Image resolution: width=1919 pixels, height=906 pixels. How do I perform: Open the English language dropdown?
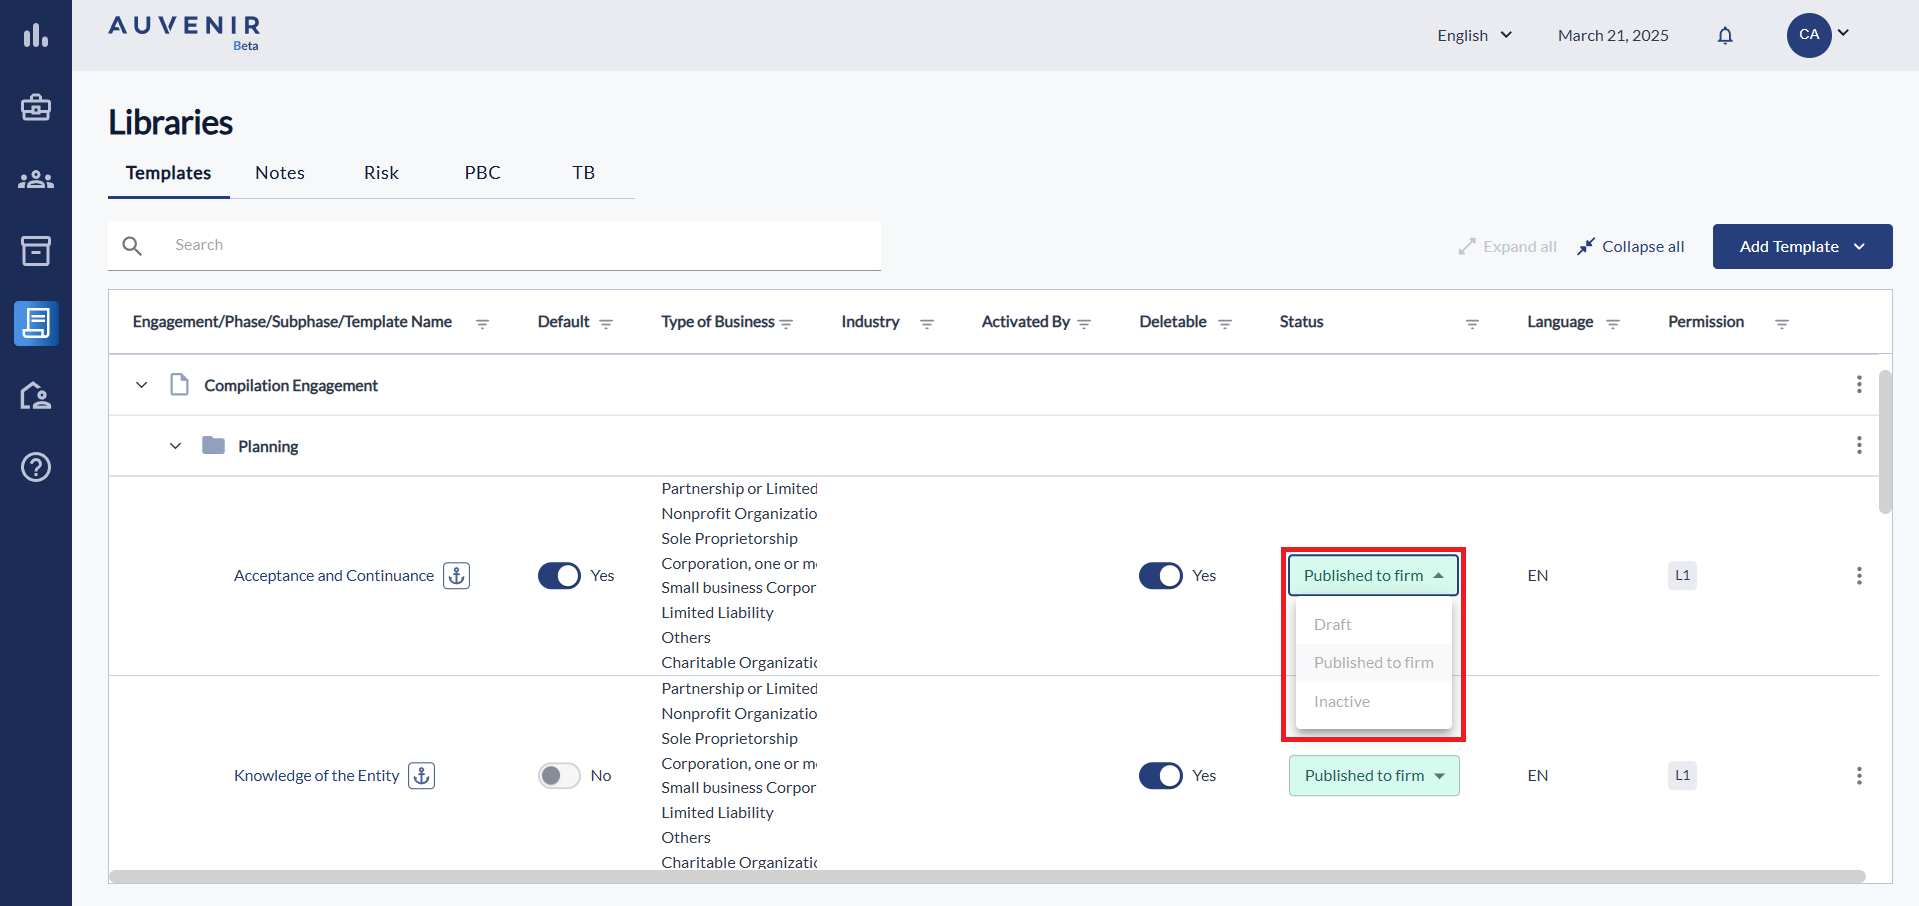tap(1474, 36)
